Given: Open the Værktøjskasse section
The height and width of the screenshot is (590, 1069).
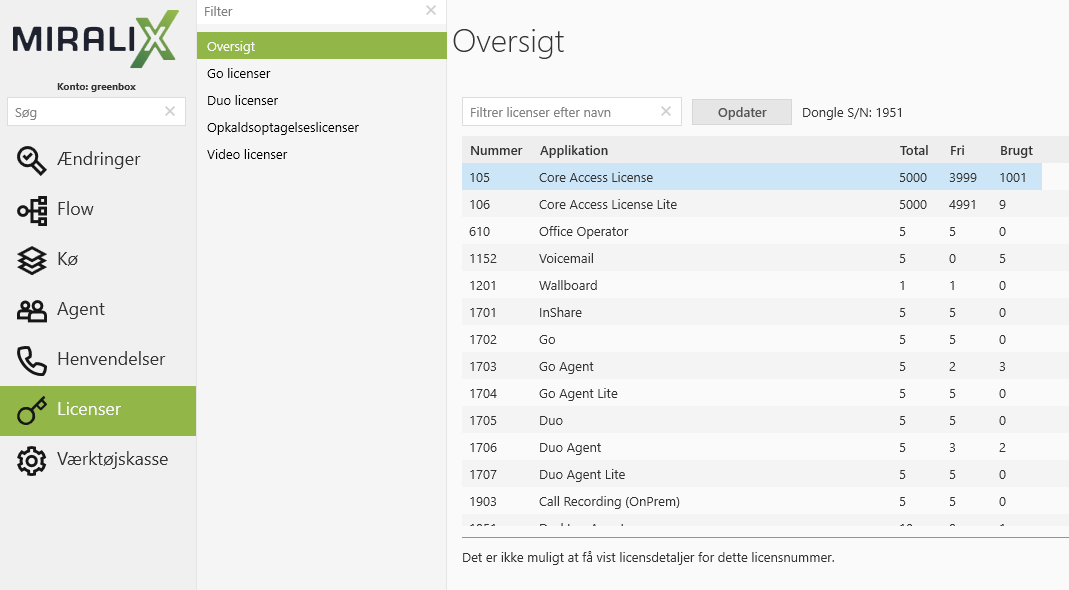Looking at the screenshot, I should [x=98, y=459].
